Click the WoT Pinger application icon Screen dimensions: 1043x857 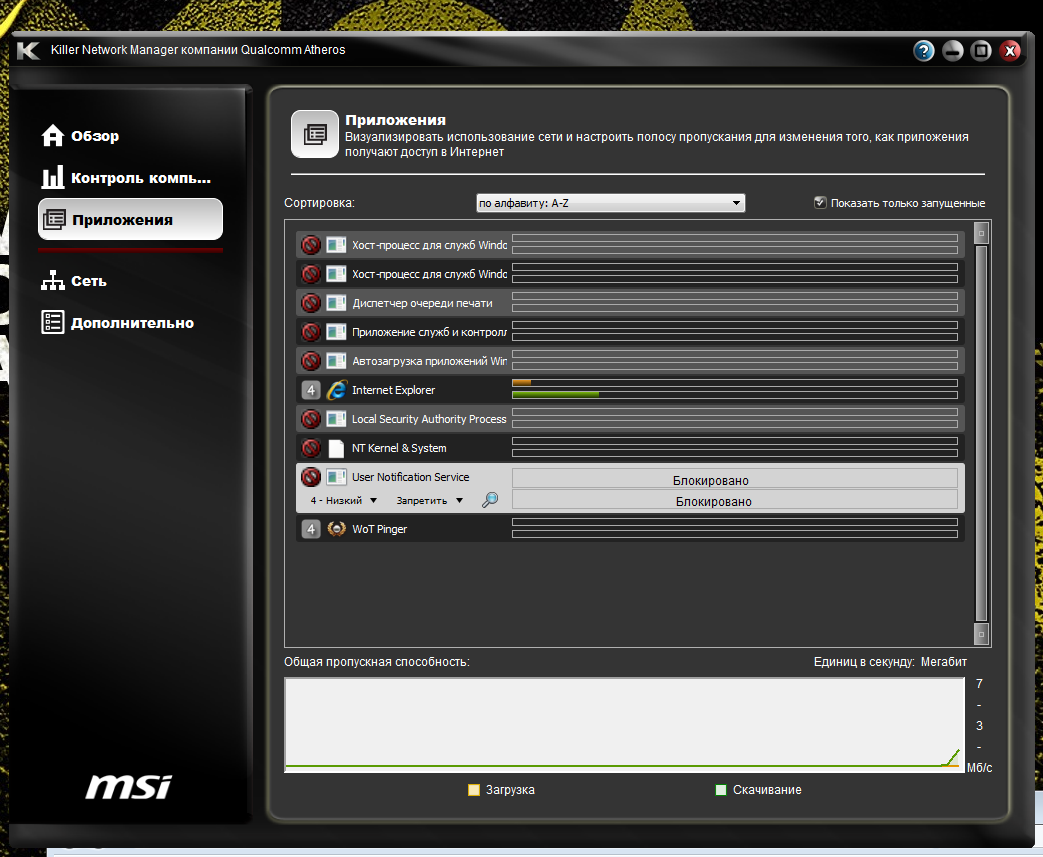(x=337, y=529)
